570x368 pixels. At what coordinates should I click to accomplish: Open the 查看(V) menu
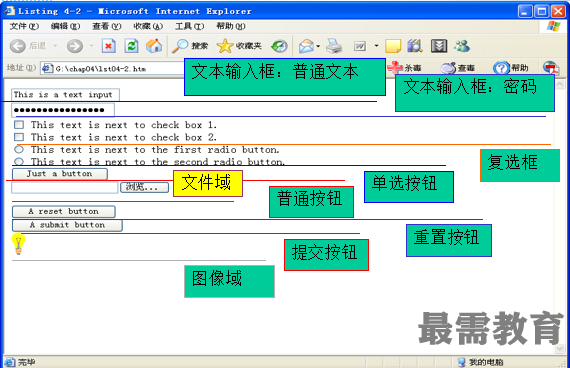[x=107, y=26]
